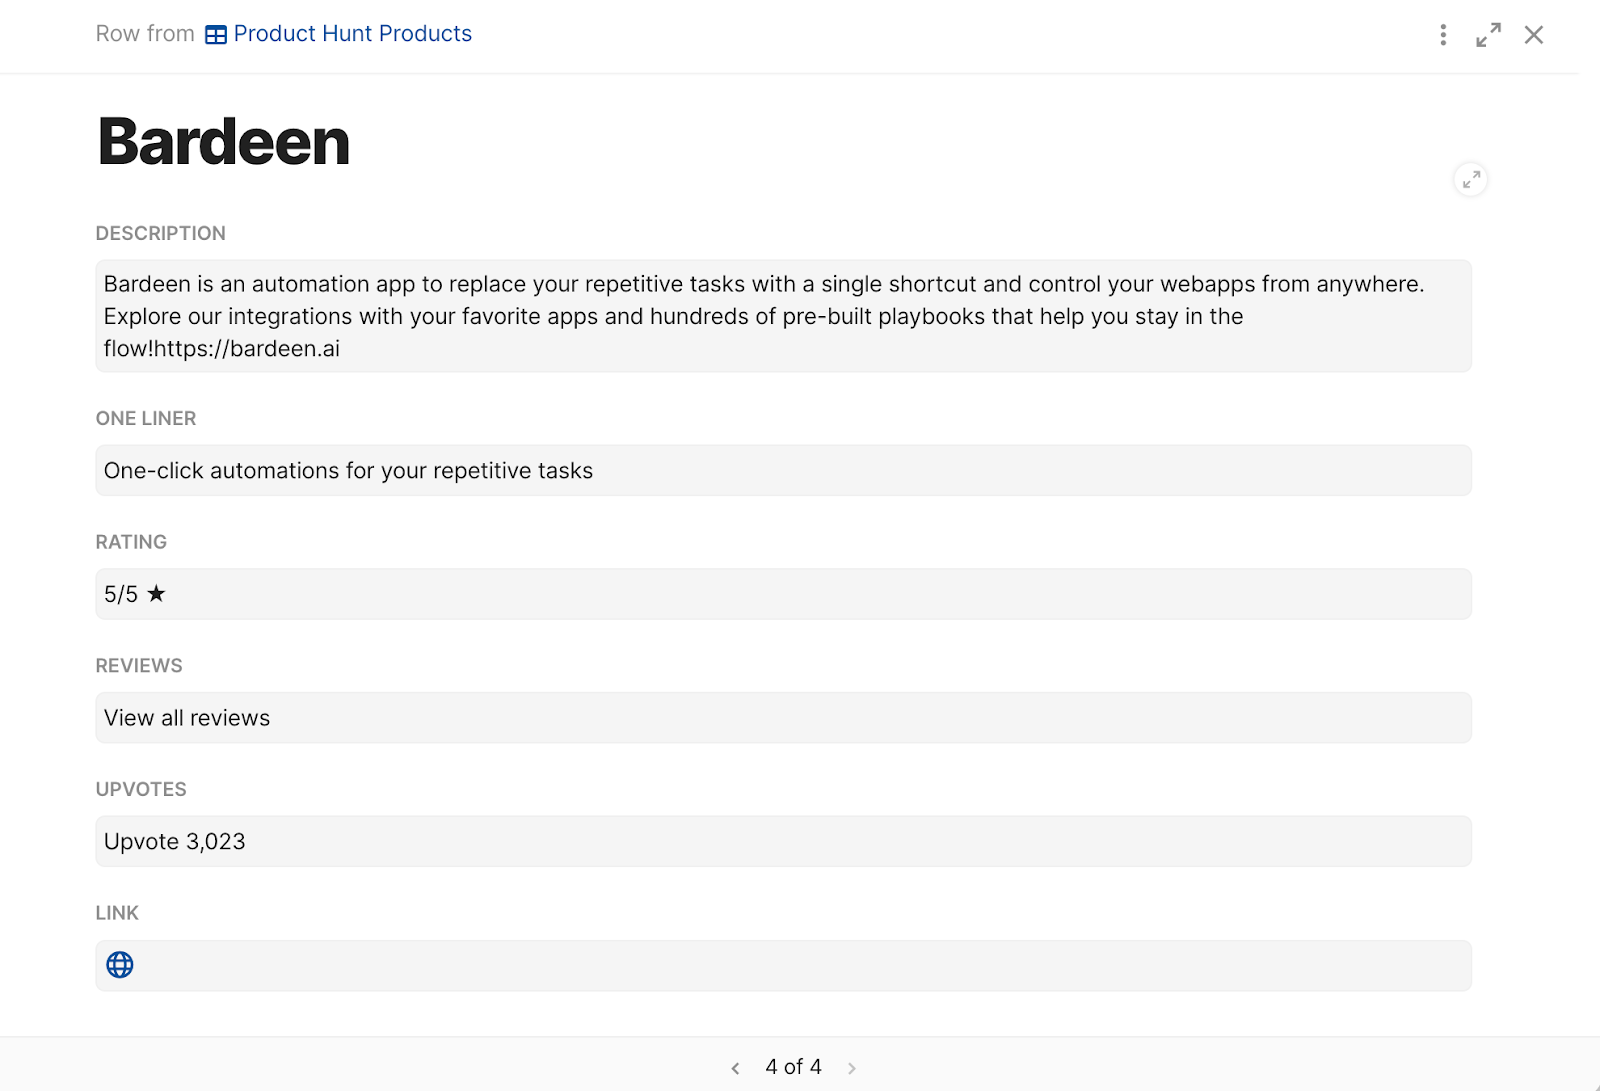Click the RATING label
The height and width of the screenshot is (1091, 1600).
(131, 542)
